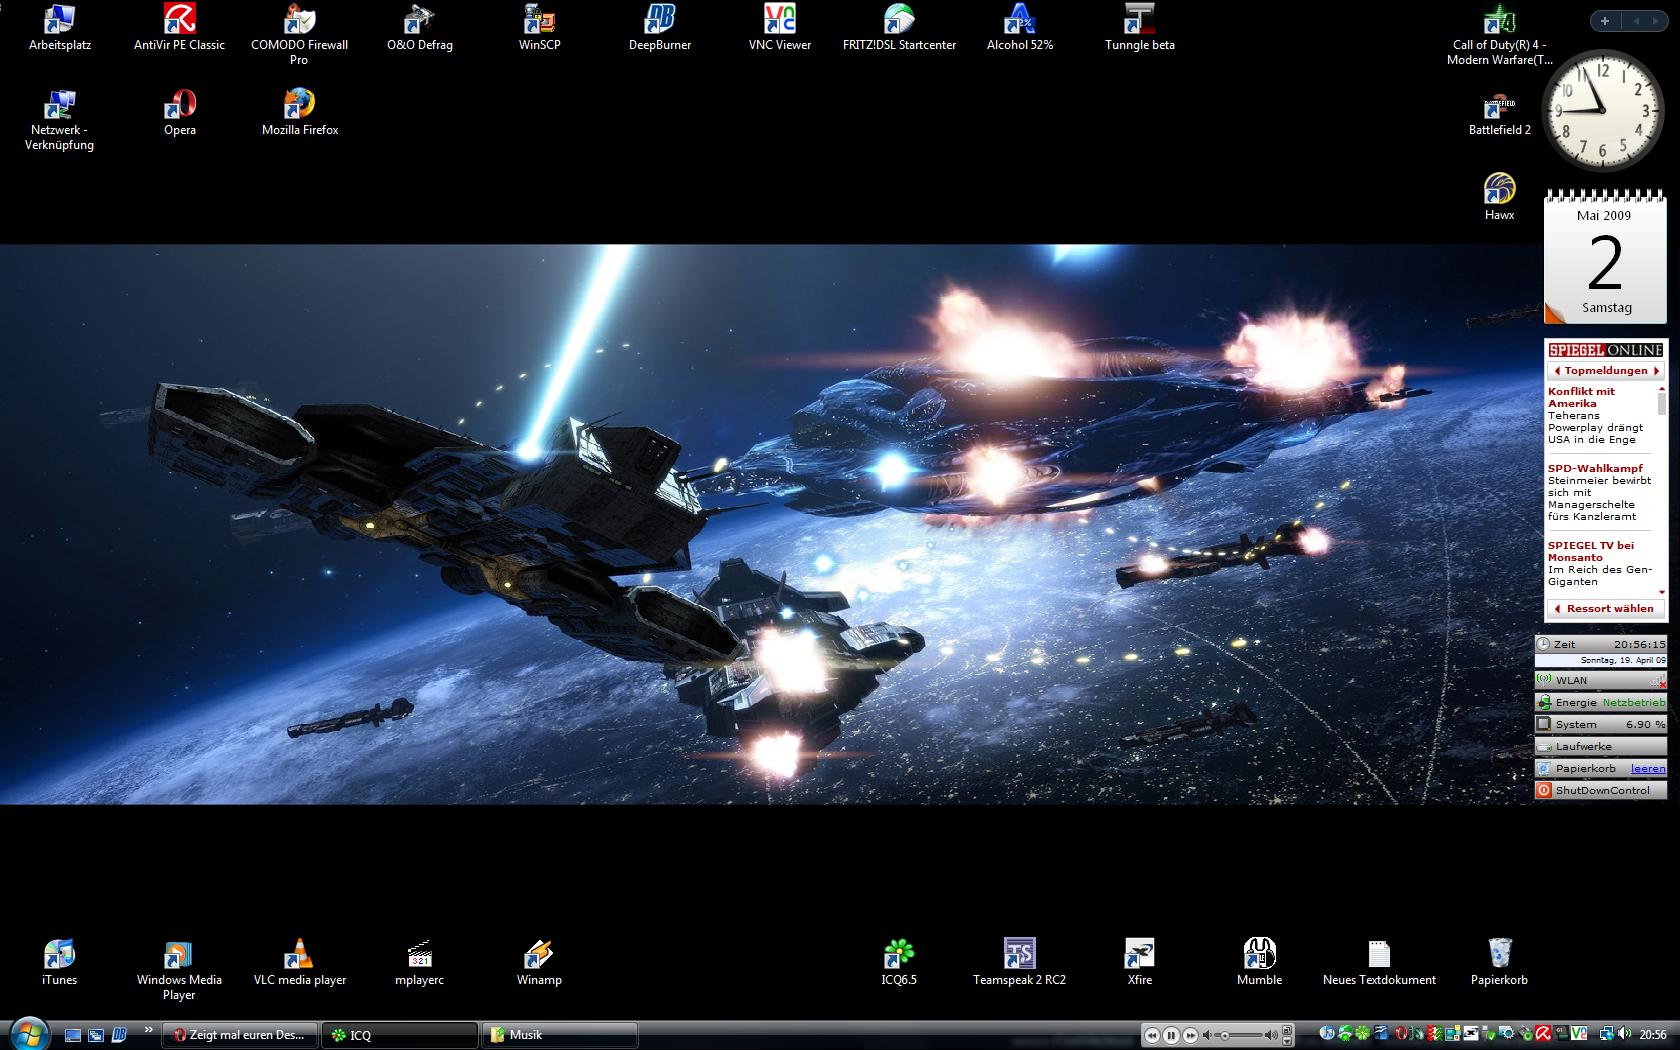The width and height of the screenshot is (1680, 1050).
Task: Open the Opera desktop shortcut
Action: coord(180,113)
